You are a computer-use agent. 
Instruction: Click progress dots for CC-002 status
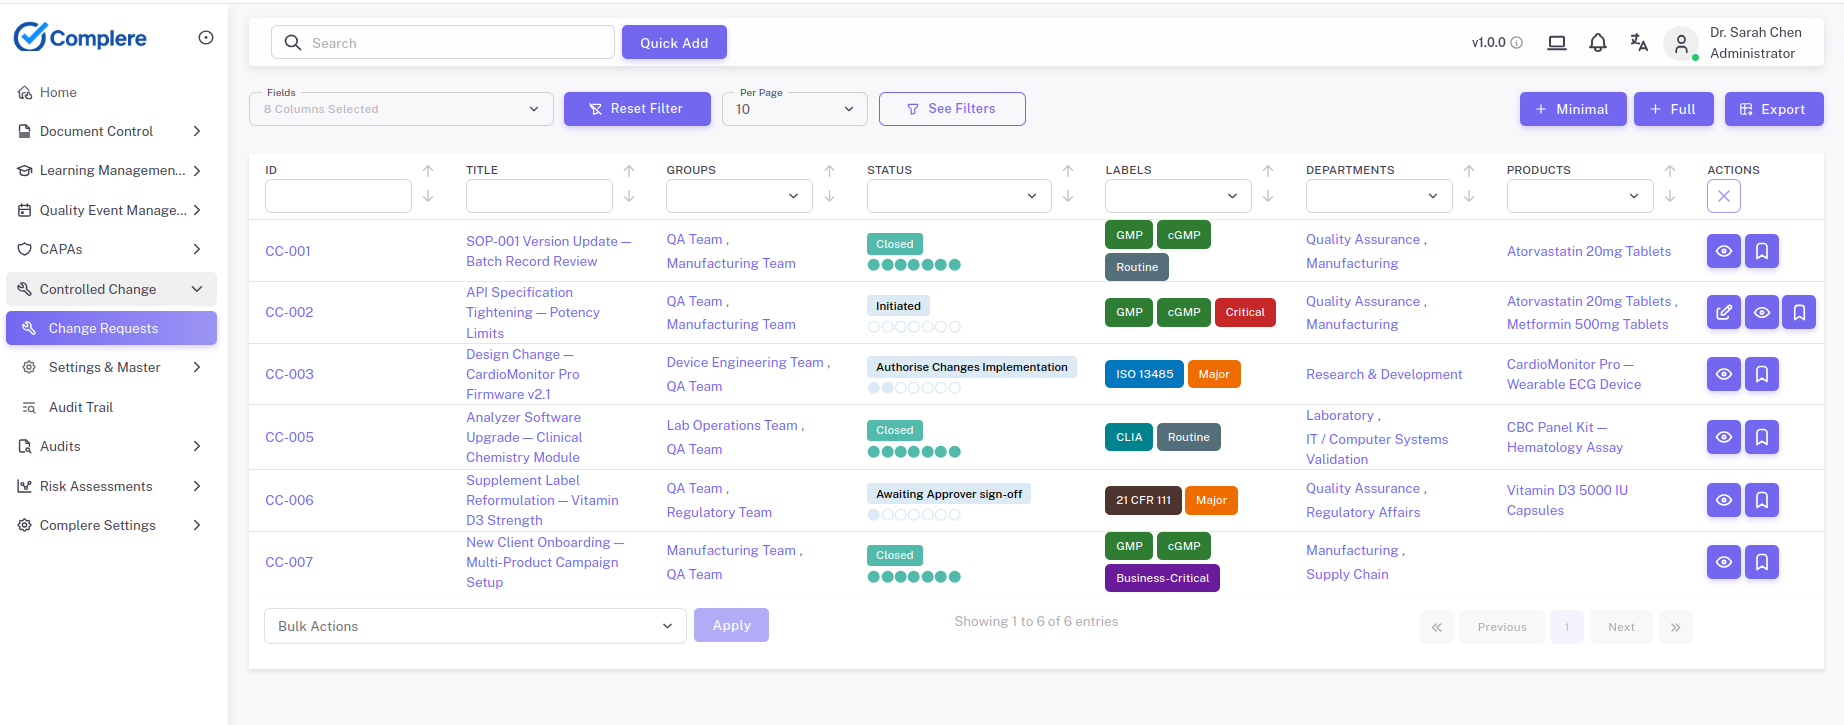(913, 327)
